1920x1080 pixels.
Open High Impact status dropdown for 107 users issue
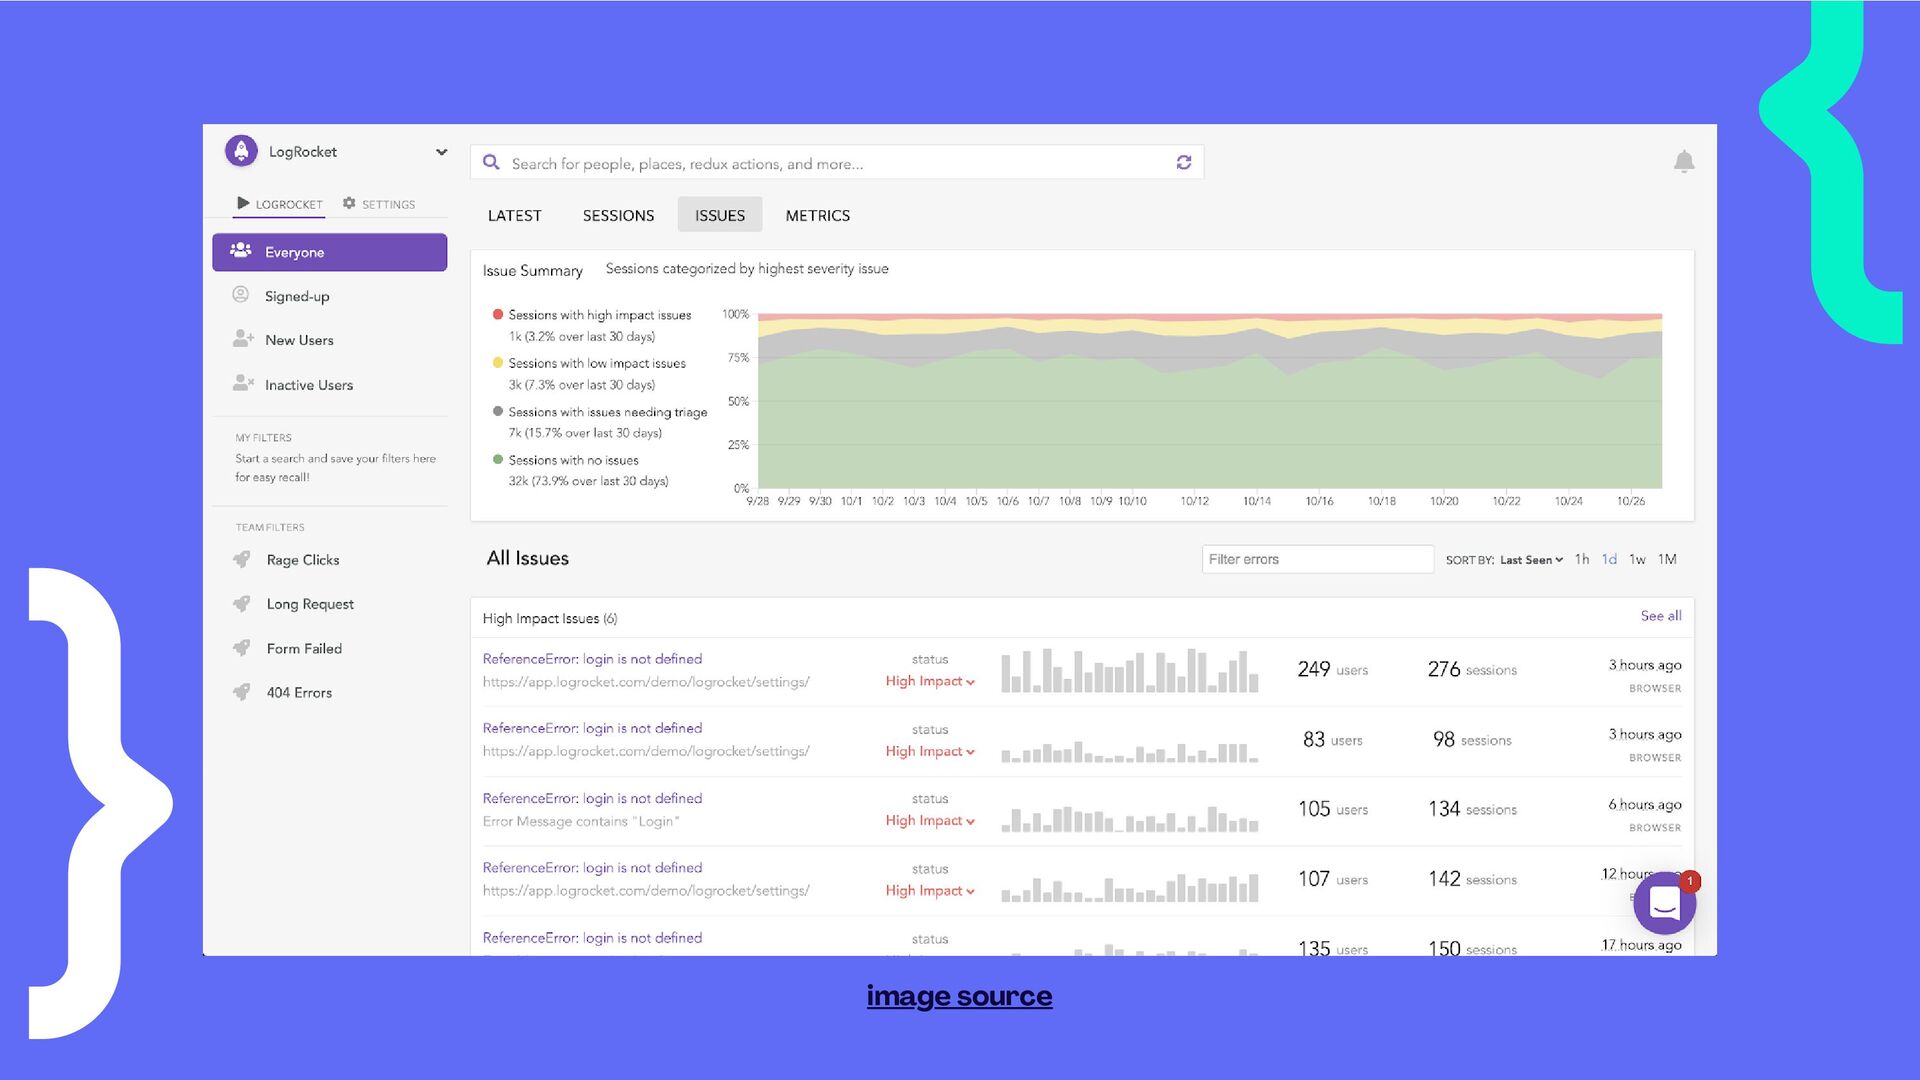coord(930,890)
